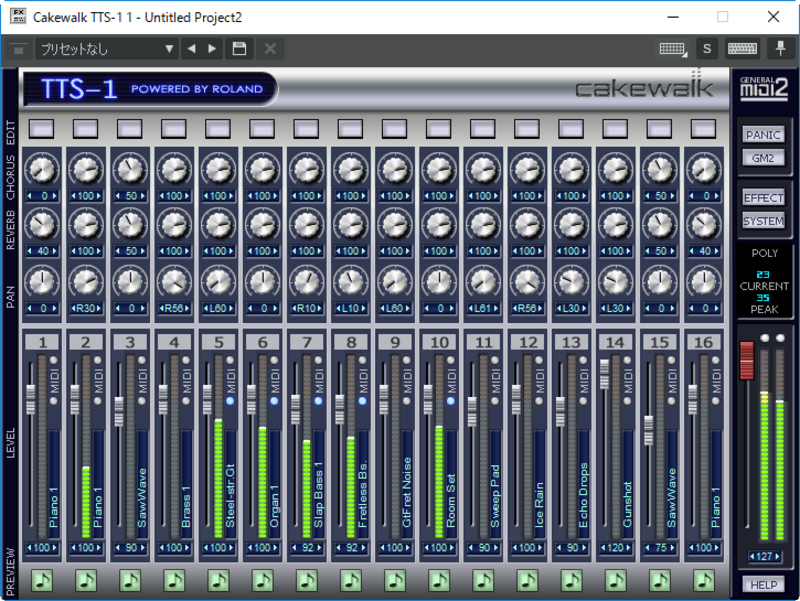Open the Echo Drops instrument selector
The height and width of the screenshot is (601, 800).
point(583,484)
